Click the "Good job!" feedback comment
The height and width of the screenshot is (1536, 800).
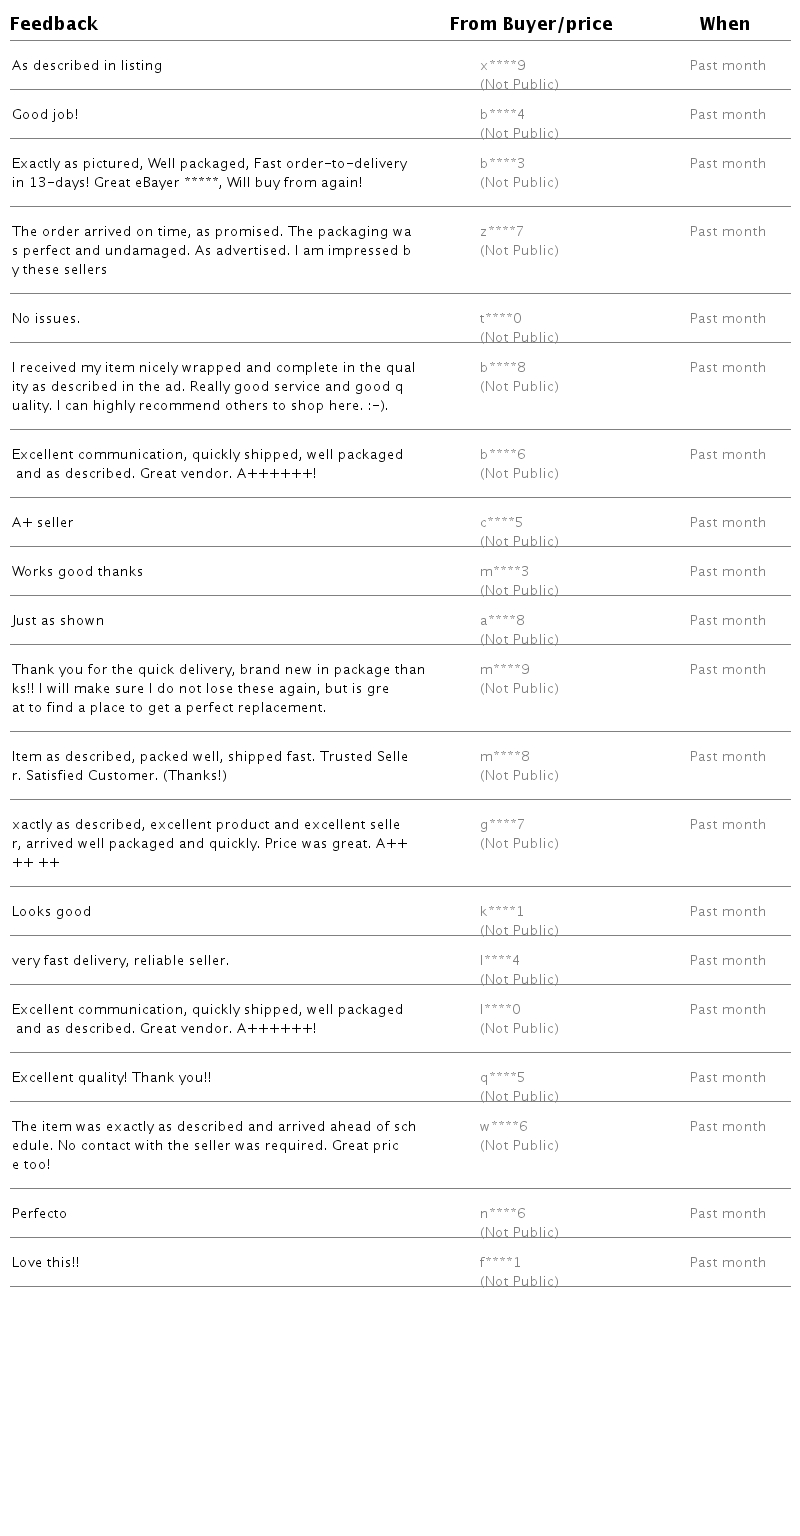(x=45, y=115)
